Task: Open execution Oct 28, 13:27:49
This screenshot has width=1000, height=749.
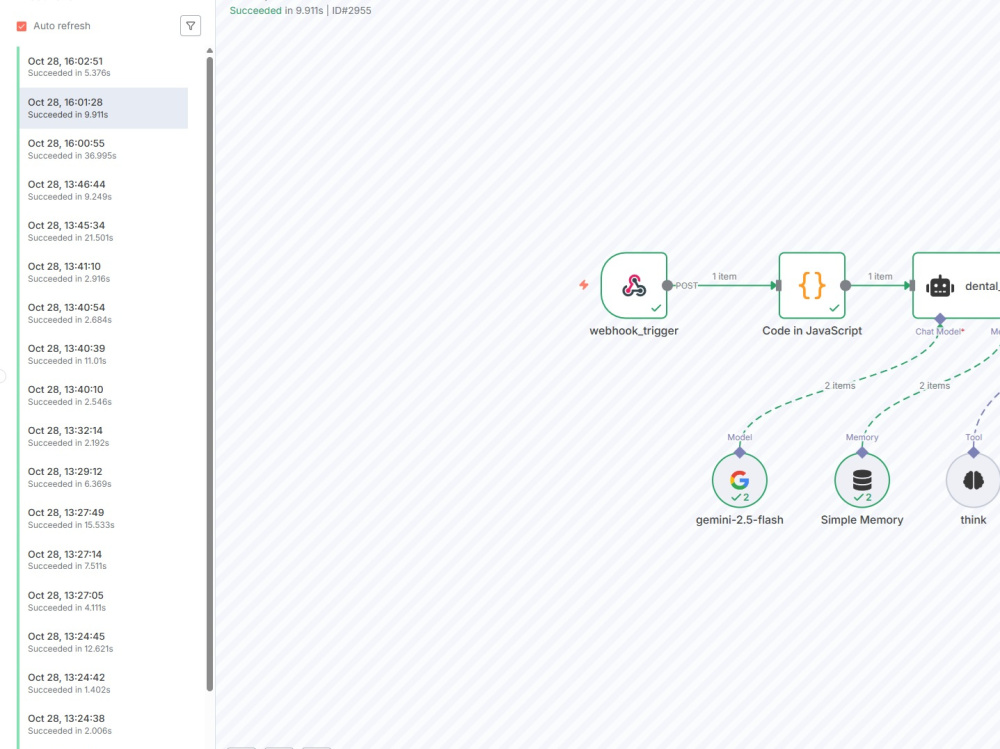Action: (103, 519)
